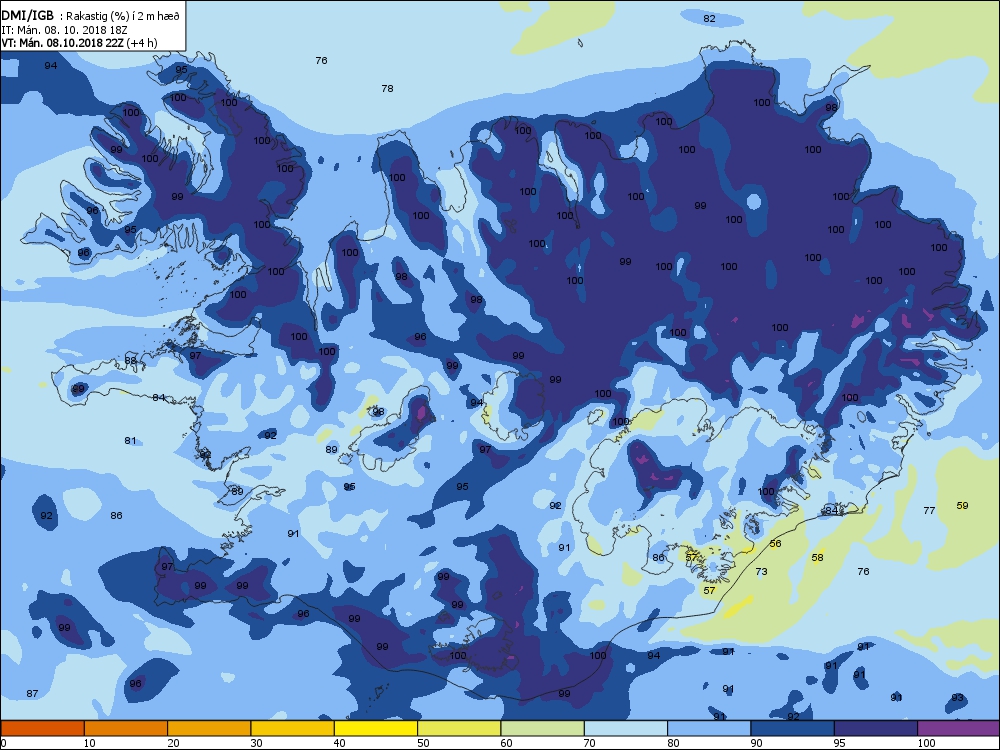Select the navy 95–100 legend swatch

coord(876,728)
